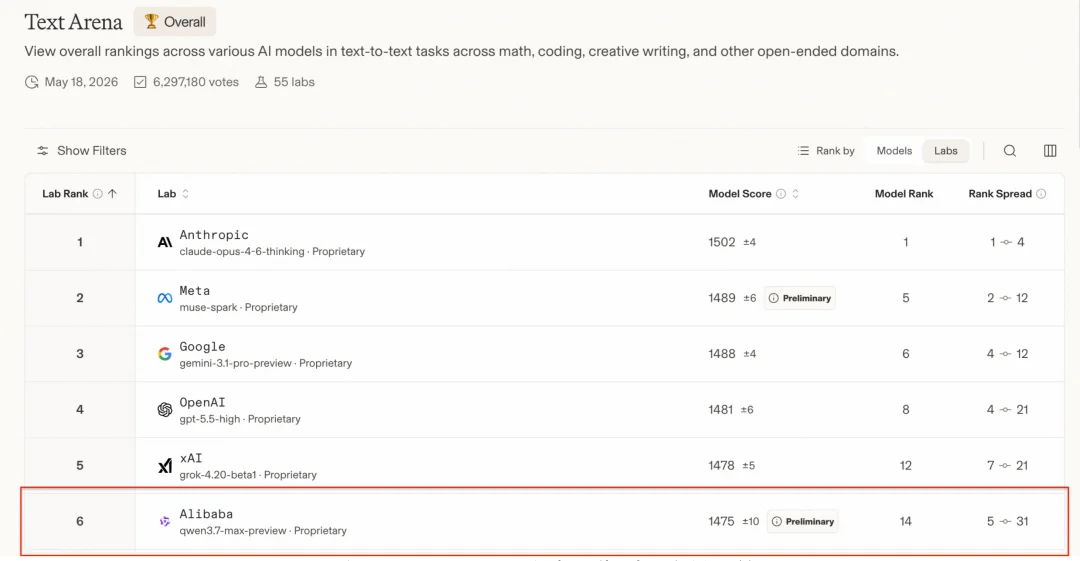1080x561 pixels.
Task: Click the labs flask icon
Action: coord(261,82)
